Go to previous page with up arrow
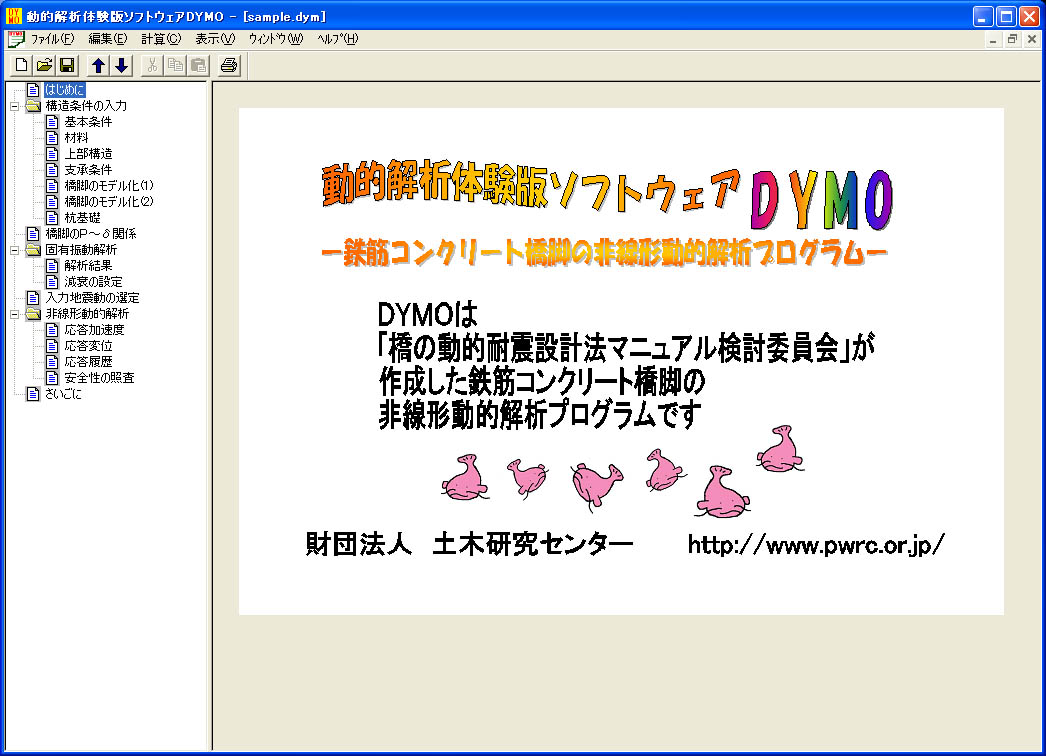1046x756 pixels. point(99,65)
